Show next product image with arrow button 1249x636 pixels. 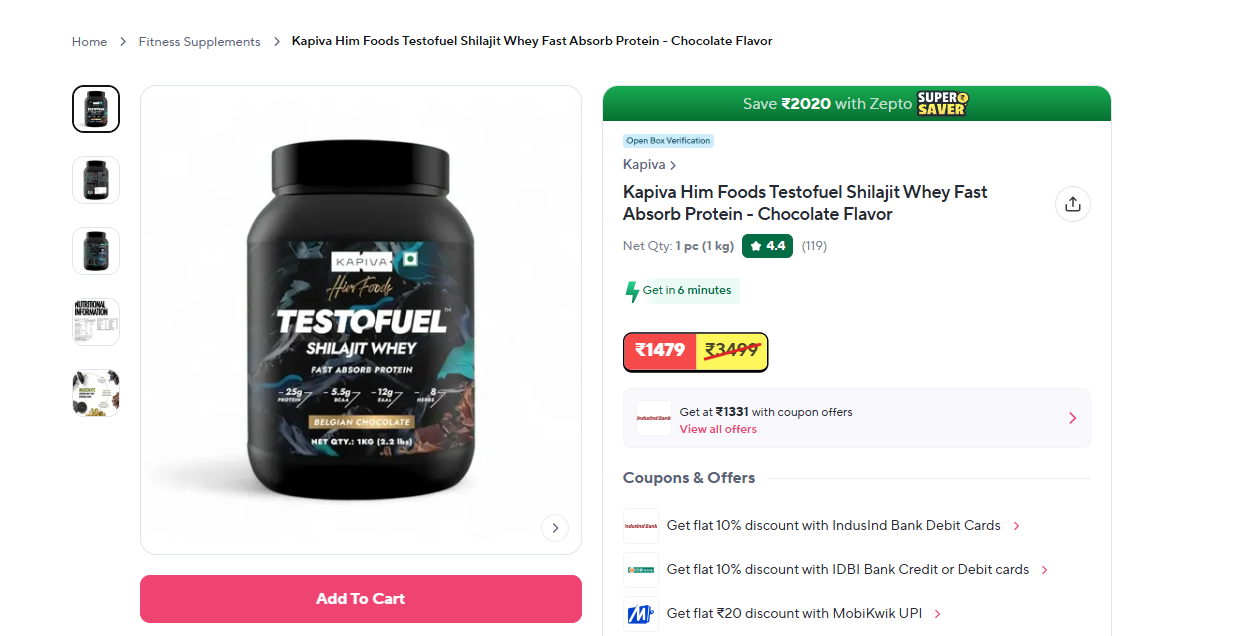[x=555, y=528]
